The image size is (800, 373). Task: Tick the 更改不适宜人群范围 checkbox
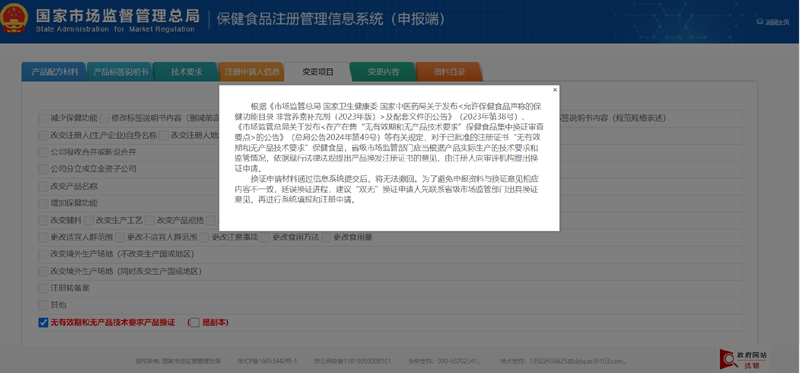[120, 237]
